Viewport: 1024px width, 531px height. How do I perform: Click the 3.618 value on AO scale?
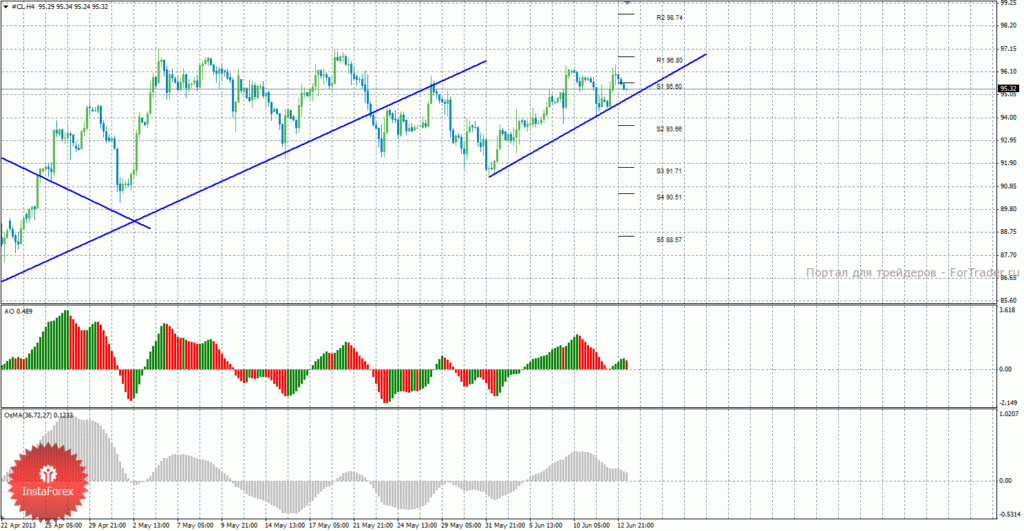pos(1007,310)
